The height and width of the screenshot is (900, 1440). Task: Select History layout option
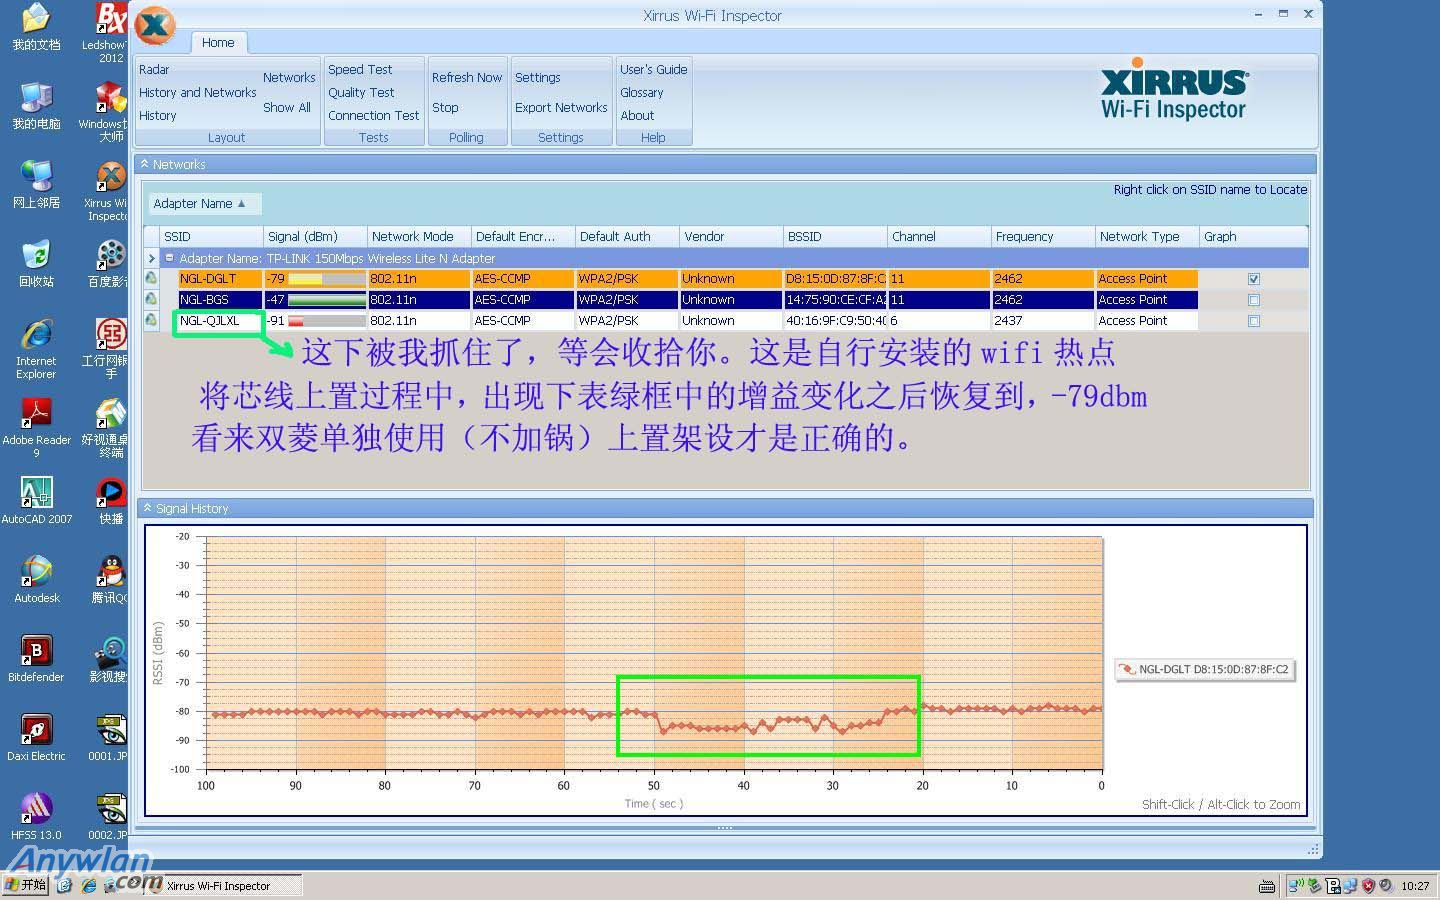[158, 115]
